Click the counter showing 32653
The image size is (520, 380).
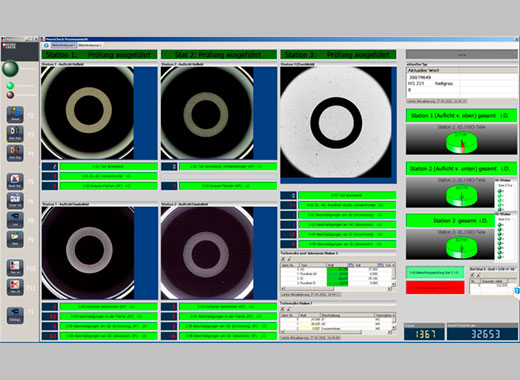click(482, 334)
